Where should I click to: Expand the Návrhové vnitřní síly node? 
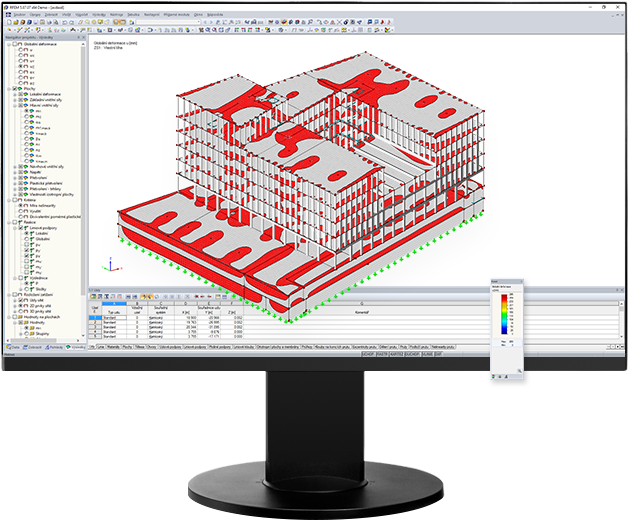pos(15,167)
